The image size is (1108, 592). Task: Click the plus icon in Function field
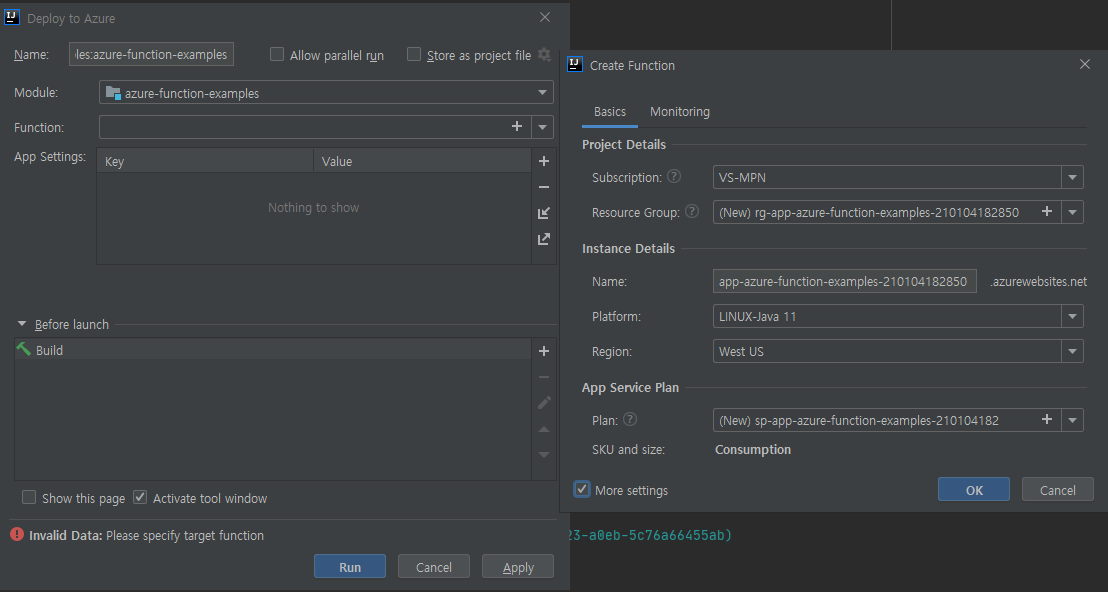point(517,127)
